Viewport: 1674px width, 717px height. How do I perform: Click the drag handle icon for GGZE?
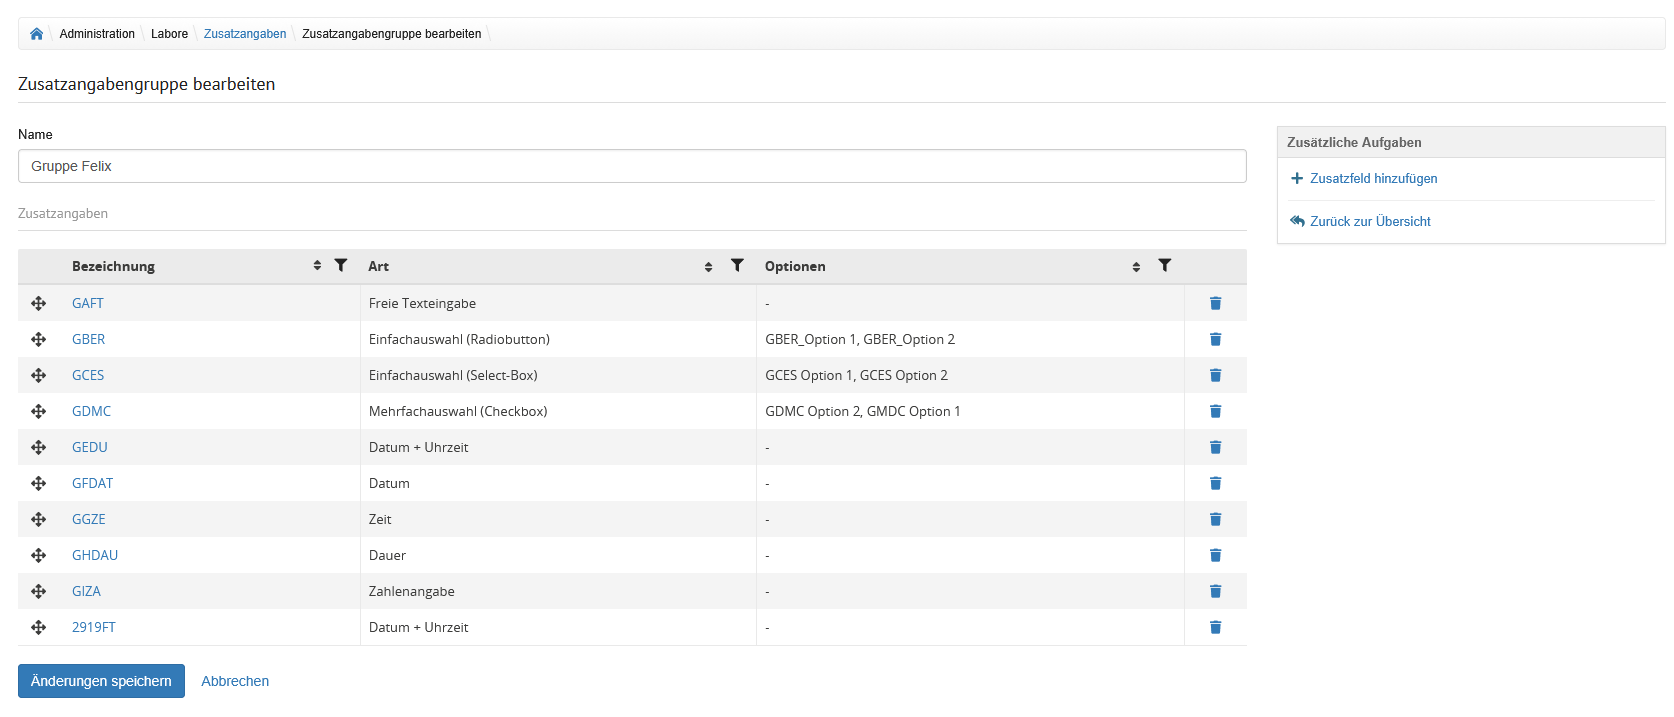(39, 519)
